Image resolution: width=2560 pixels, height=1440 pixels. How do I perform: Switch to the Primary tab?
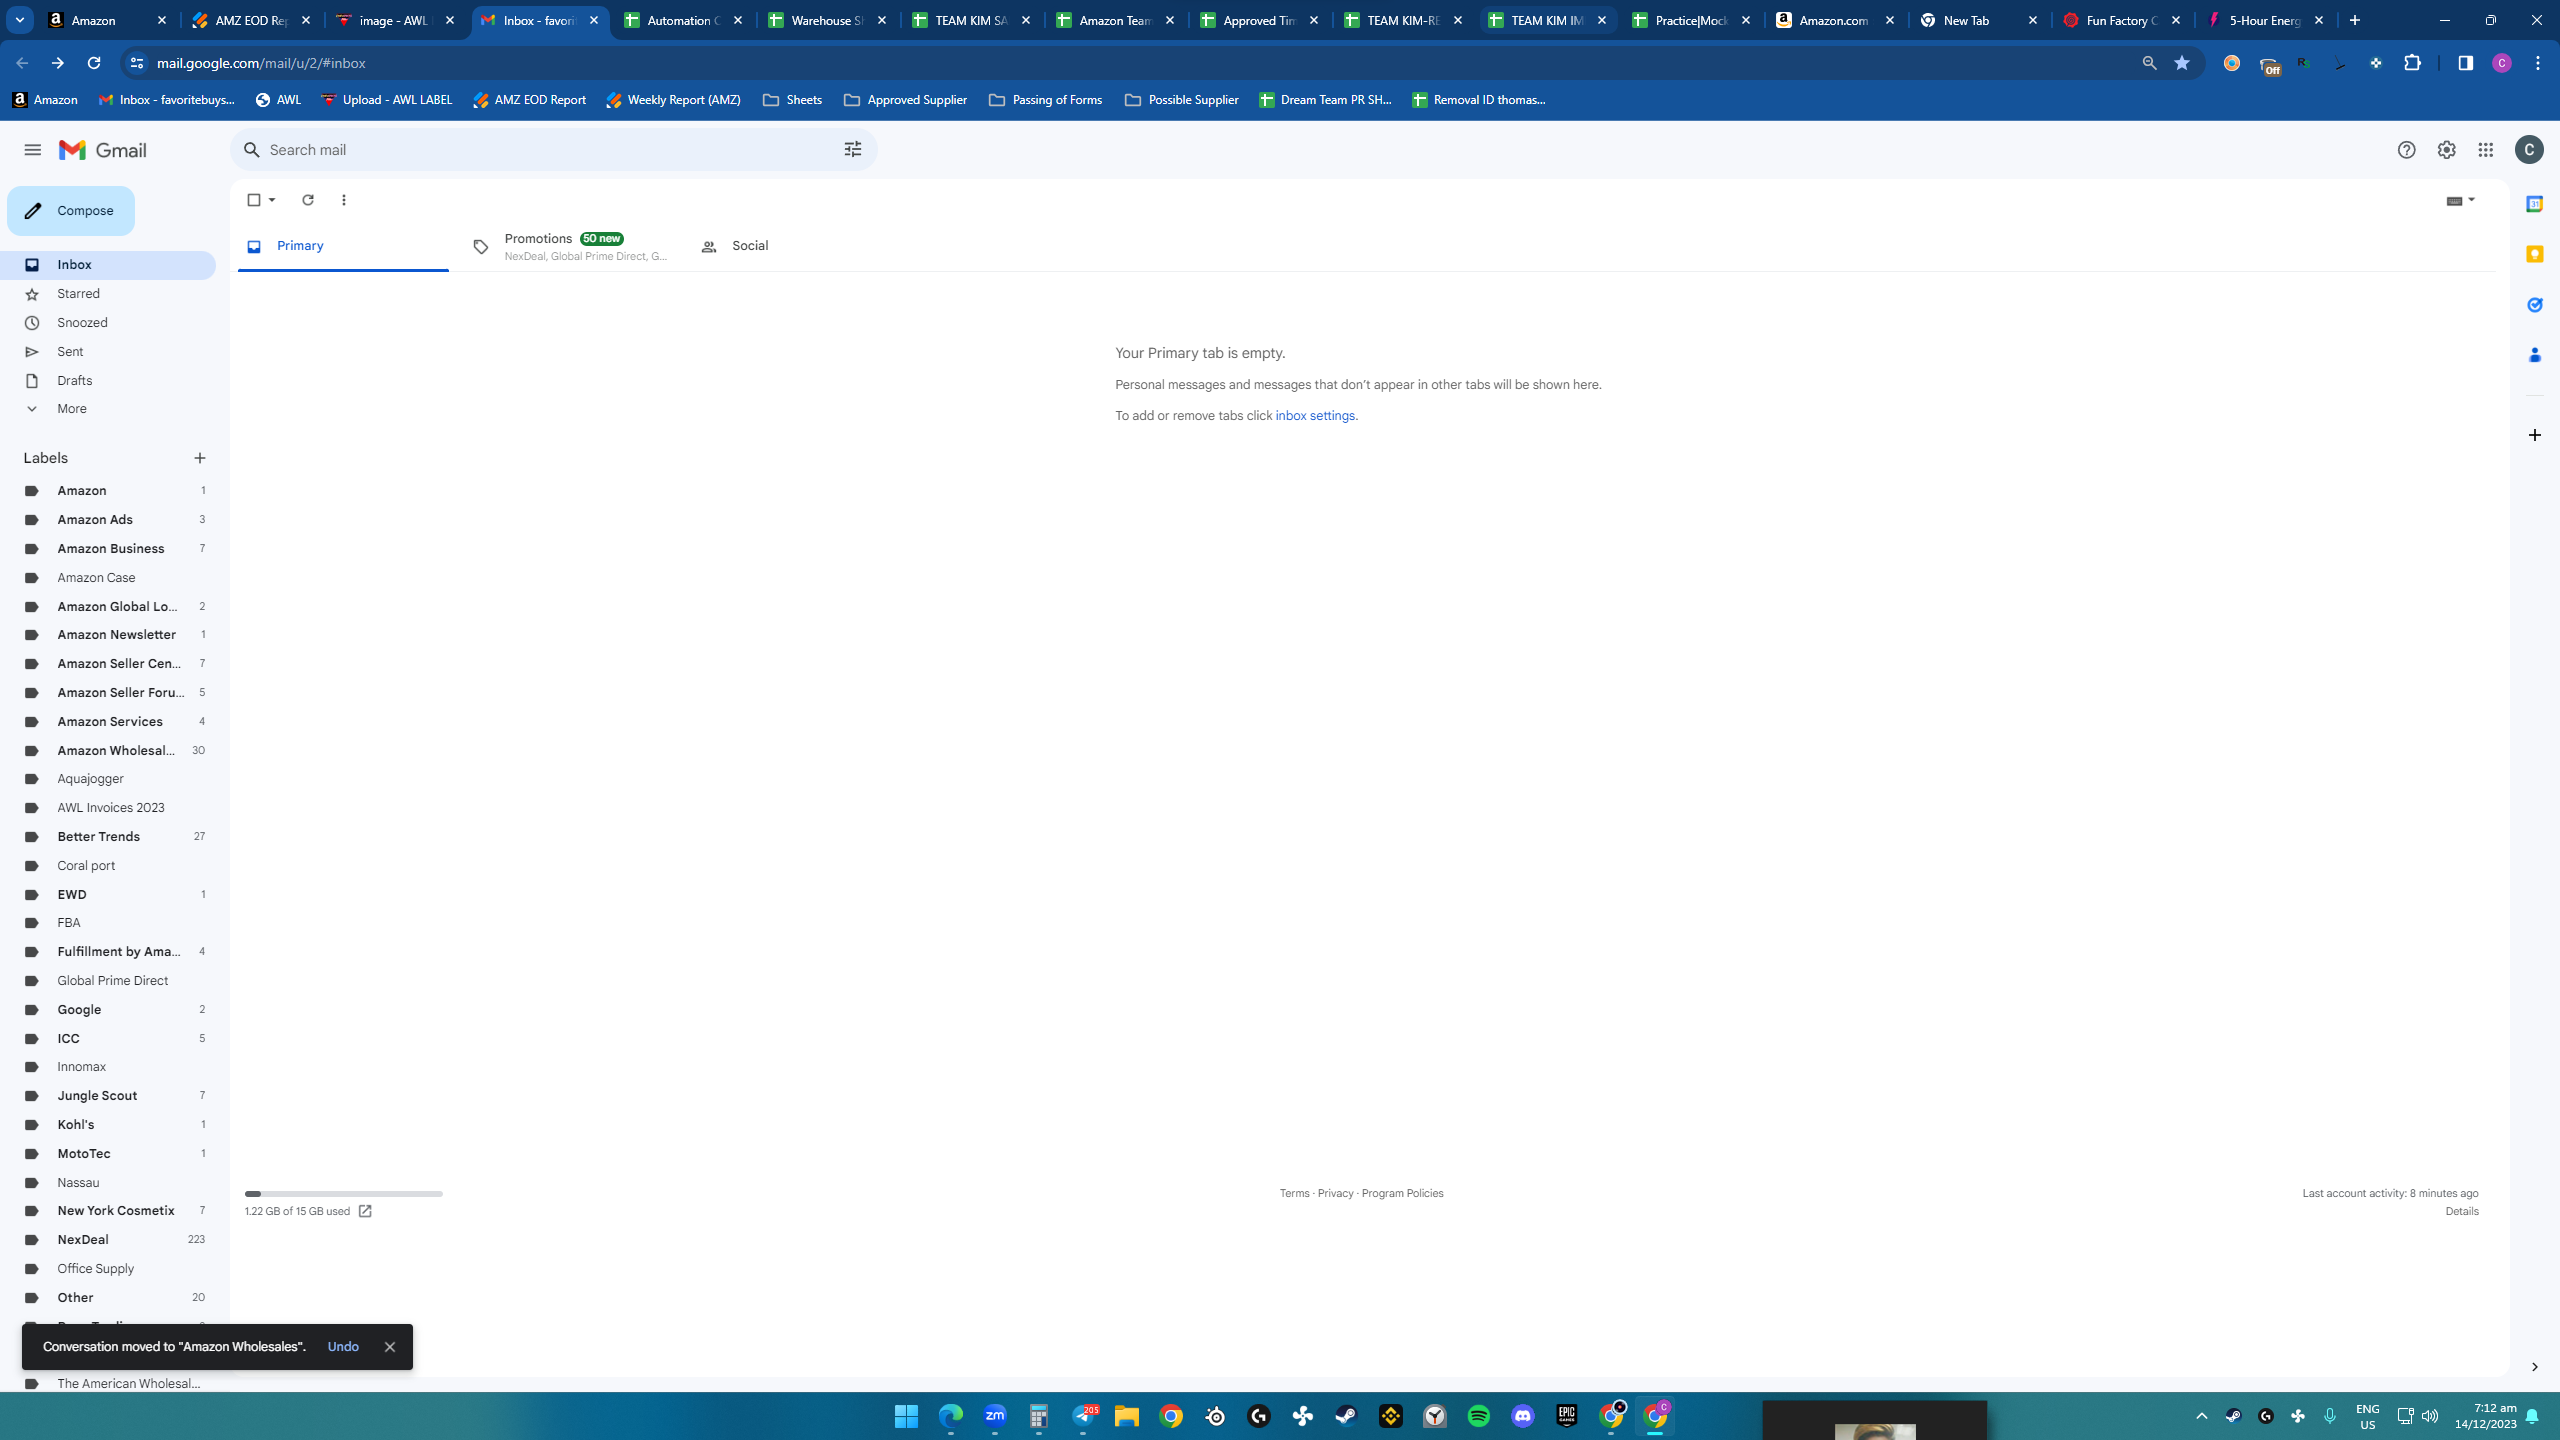click(x=343, y=246)
